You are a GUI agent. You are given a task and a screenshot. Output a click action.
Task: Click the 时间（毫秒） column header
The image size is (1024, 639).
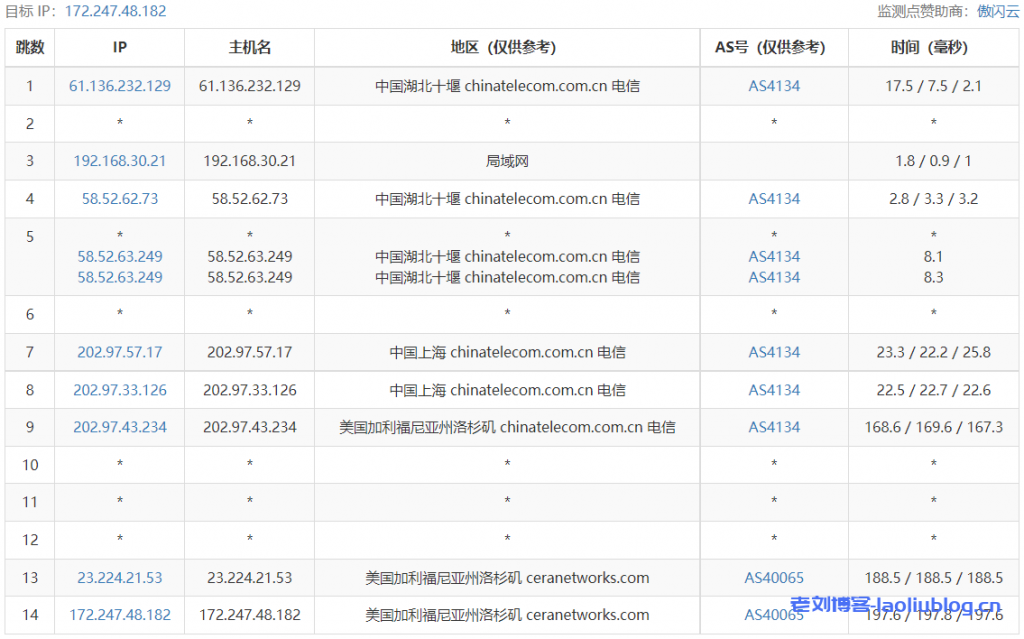[x=933, y=47]
